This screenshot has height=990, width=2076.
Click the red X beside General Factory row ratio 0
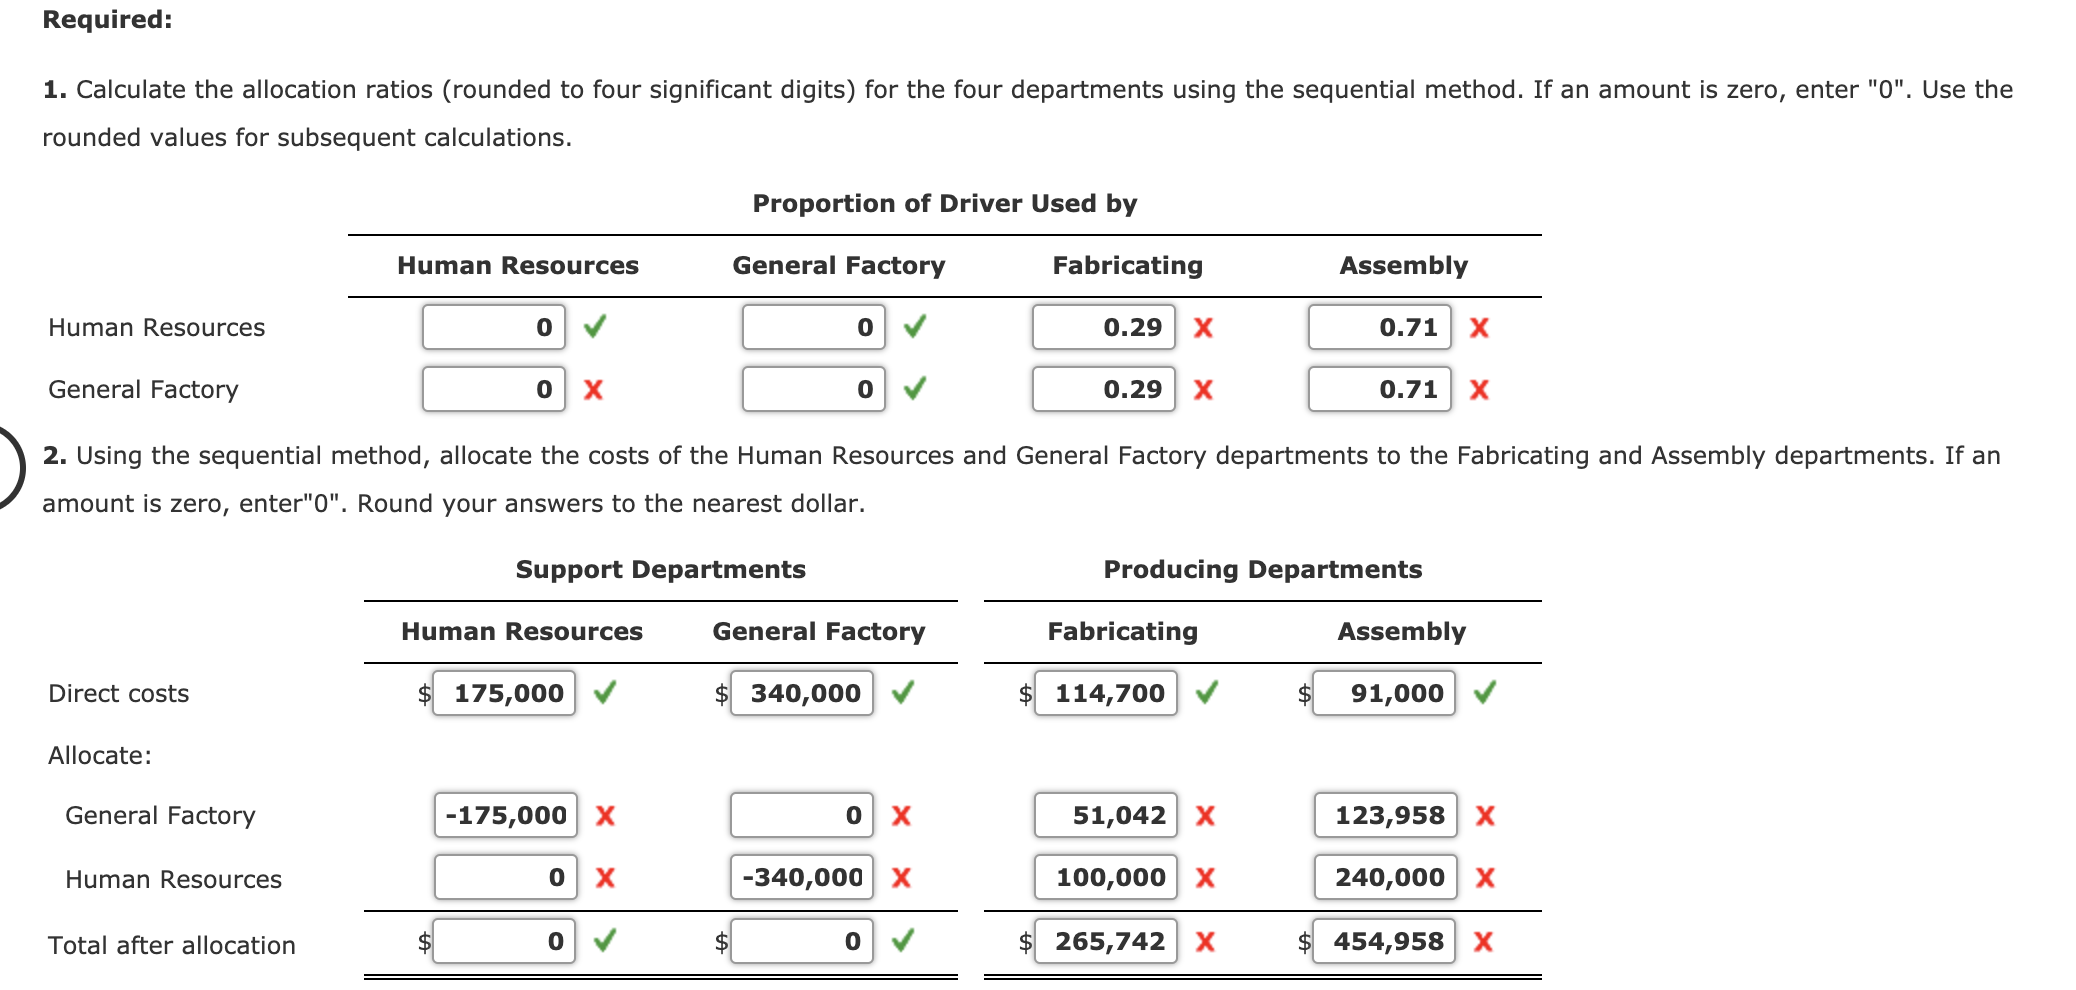click(x=592, y=389)
